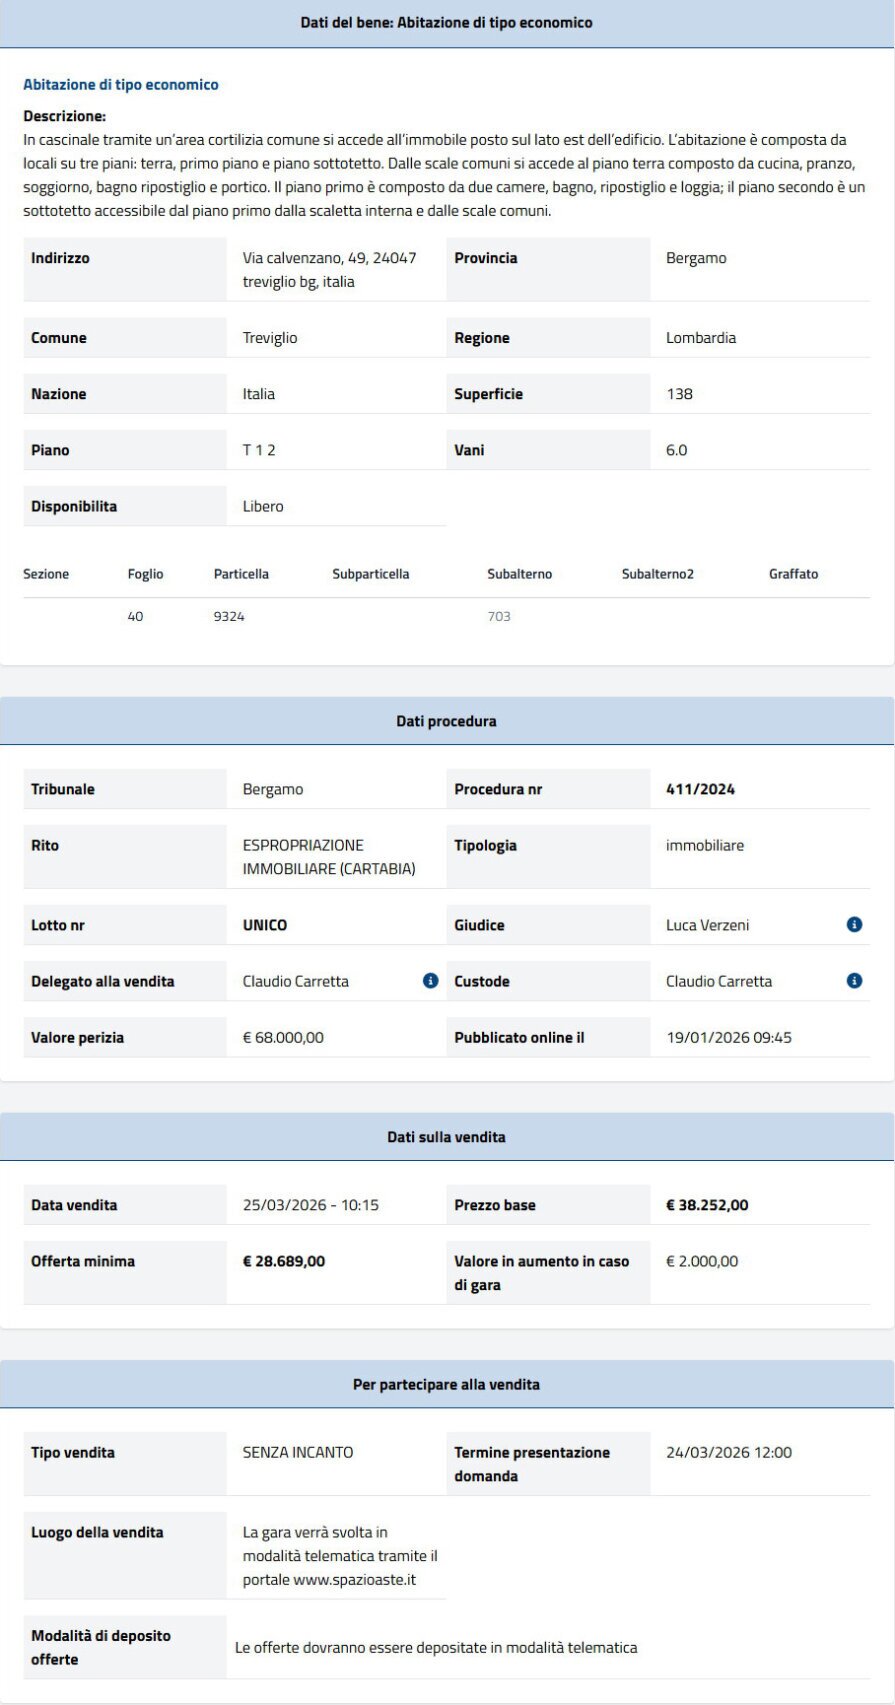Click 'Dati del bene' top header bar
The image size is (895, 1705).
pos(446,23)
